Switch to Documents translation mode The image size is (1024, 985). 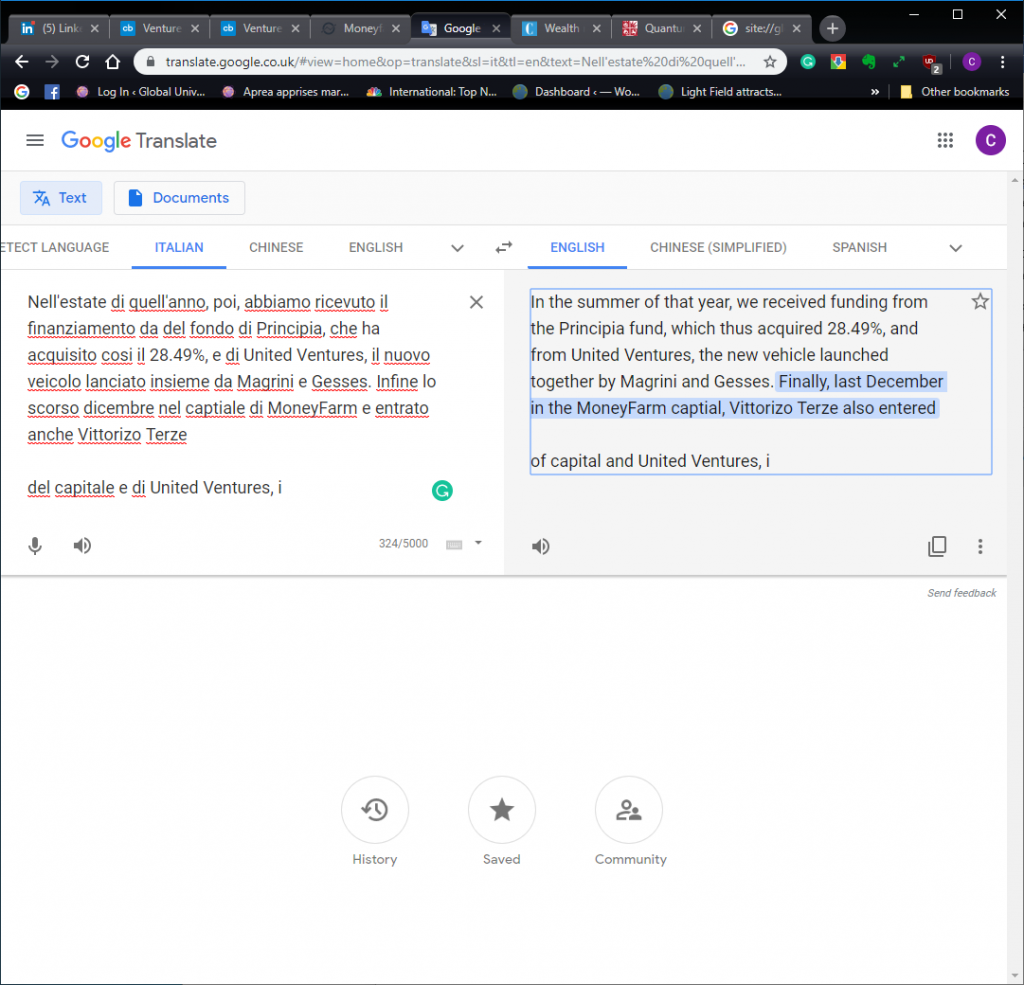[179, 198]
